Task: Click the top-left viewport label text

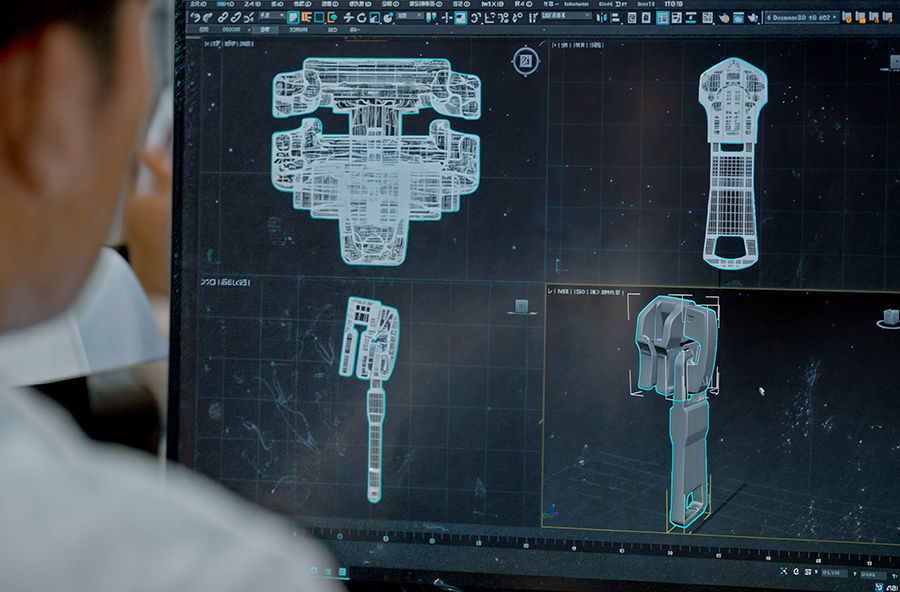Action: (x=229, y=44)
